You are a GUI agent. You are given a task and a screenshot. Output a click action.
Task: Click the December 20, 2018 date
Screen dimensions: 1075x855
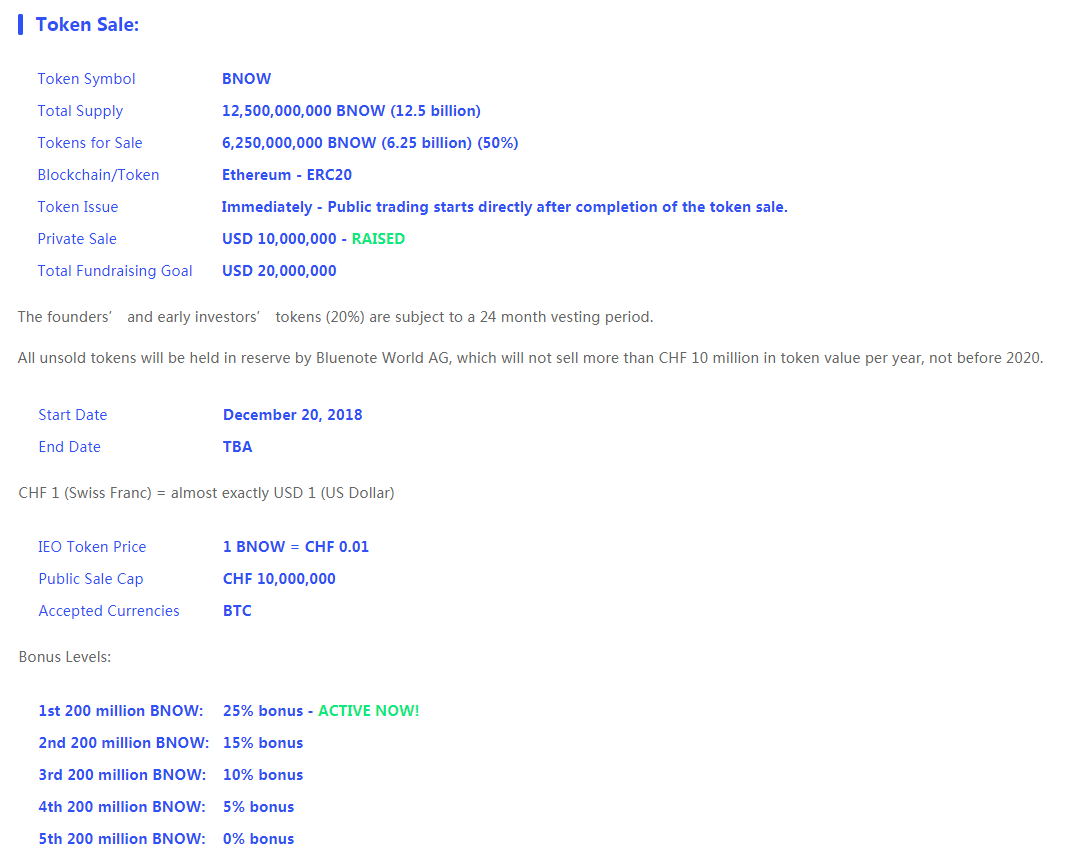[293, 415]
